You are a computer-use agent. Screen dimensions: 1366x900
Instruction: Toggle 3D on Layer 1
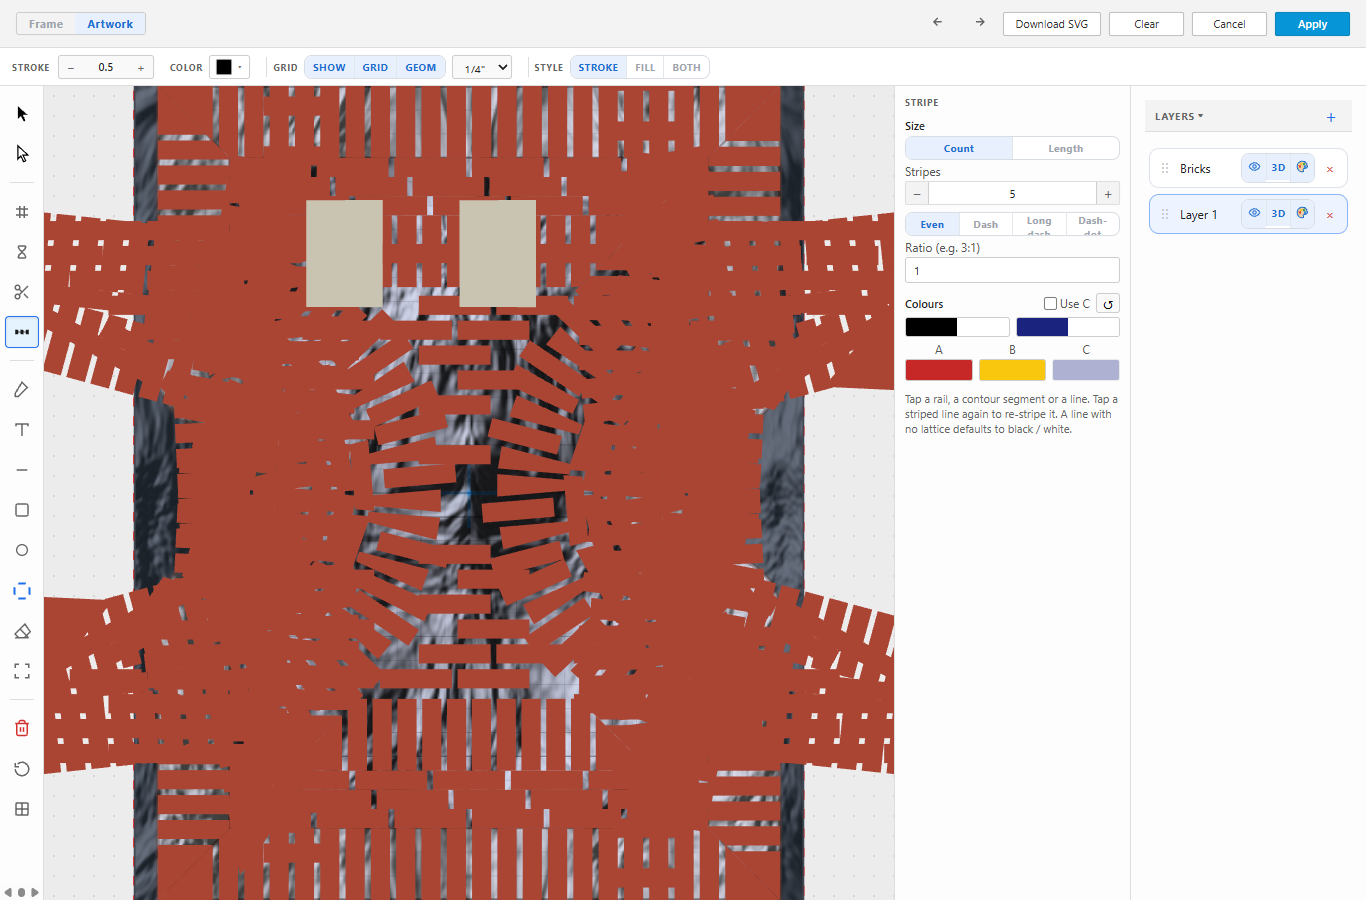(1278, 213)
